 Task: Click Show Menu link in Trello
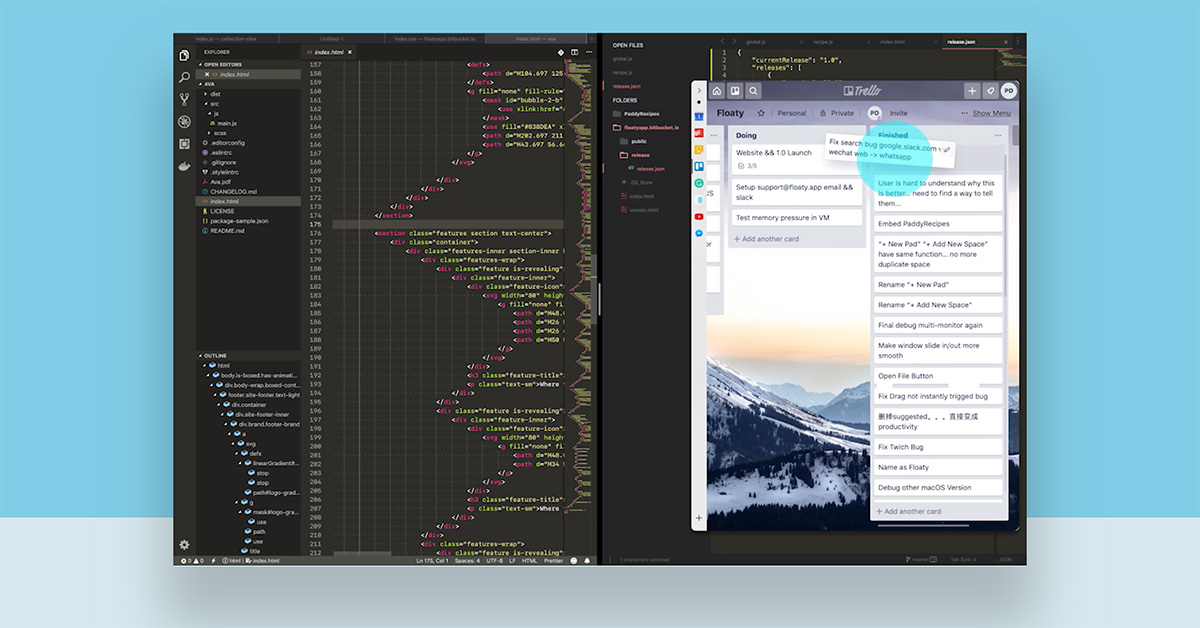991,113
